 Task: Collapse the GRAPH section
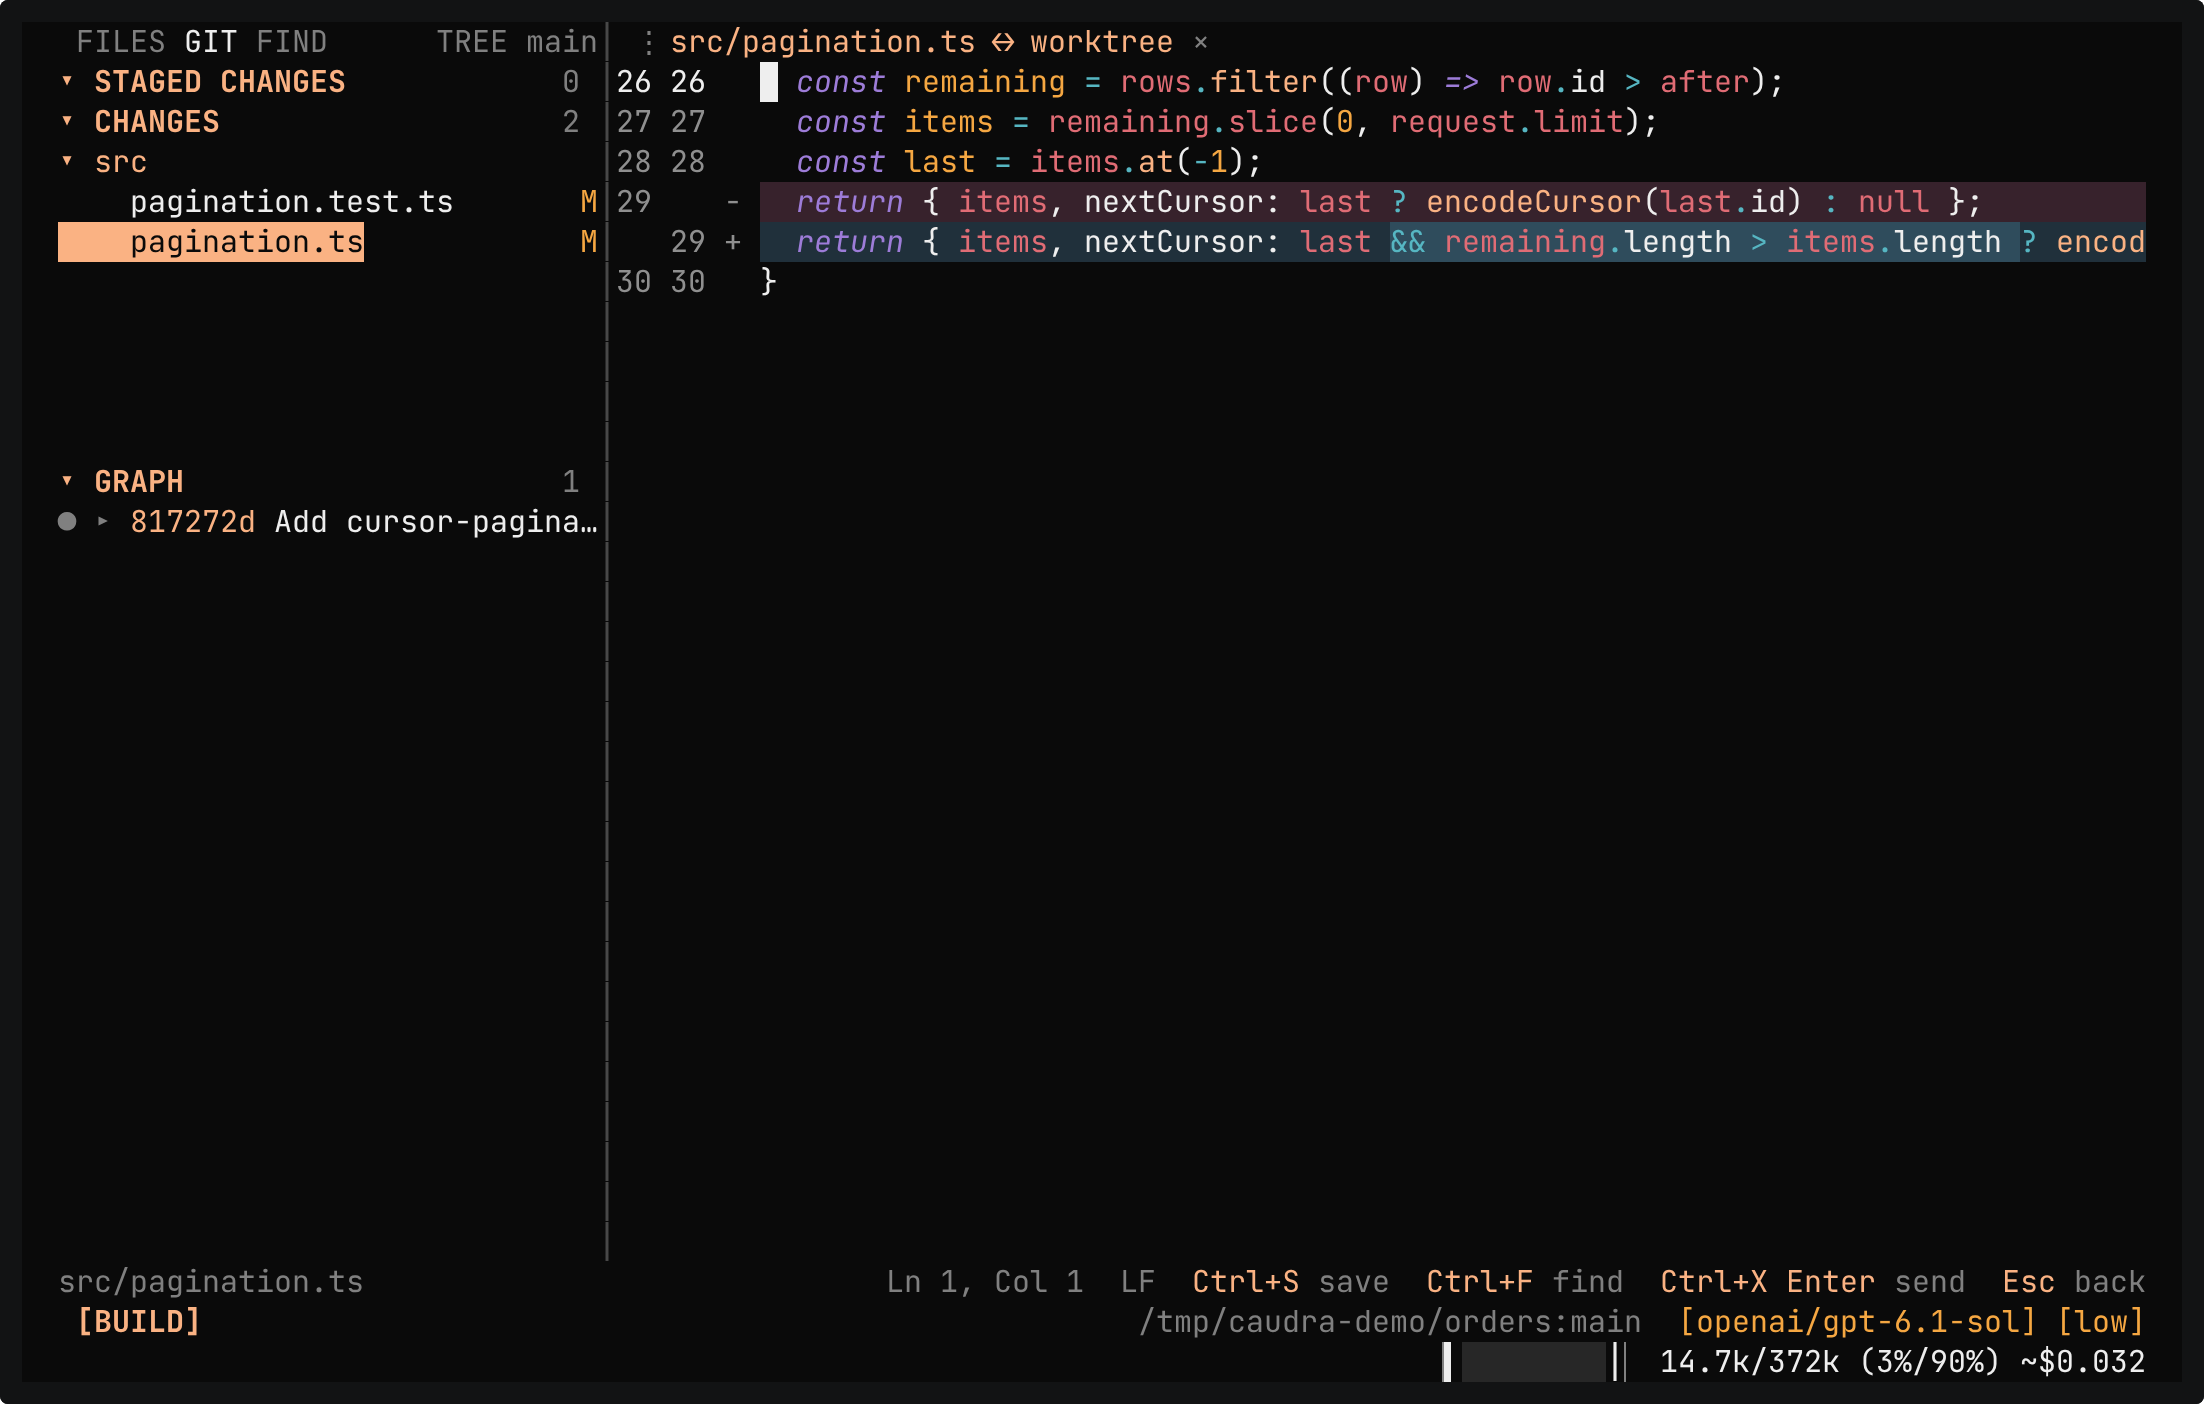coord(67,481)
